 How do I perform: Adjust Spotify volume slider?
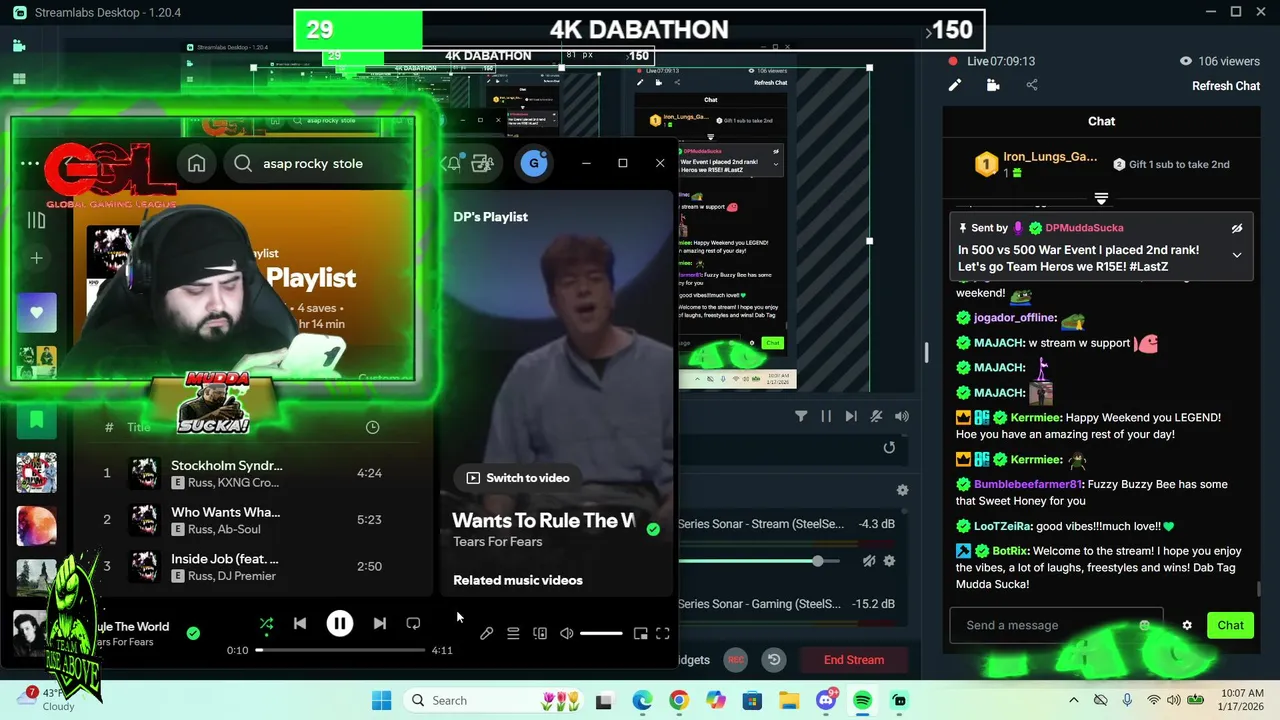tap(601, 633)
